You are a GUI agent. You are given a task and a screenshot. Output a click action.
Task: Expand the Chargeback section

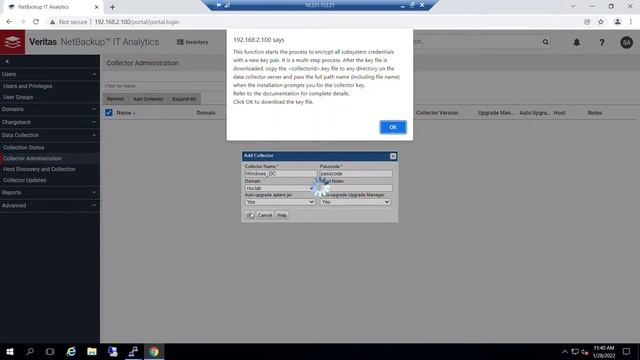(49, 122)
